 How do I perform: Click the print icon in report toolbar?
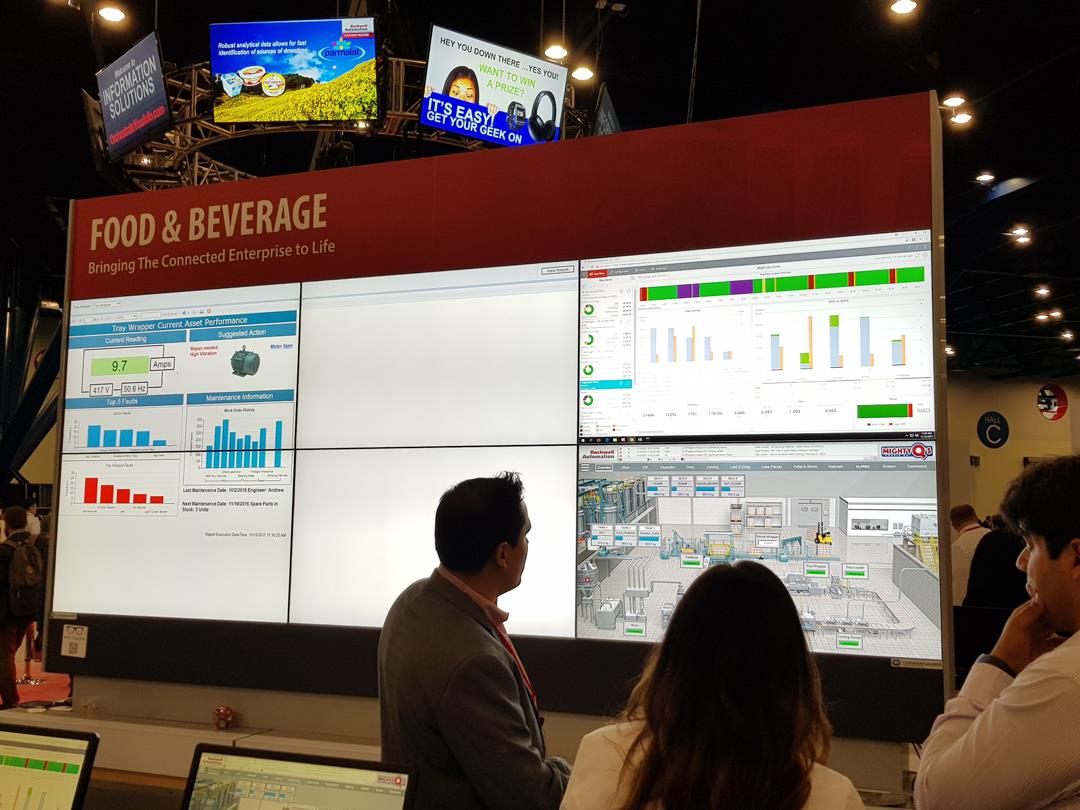coord(202,311)
